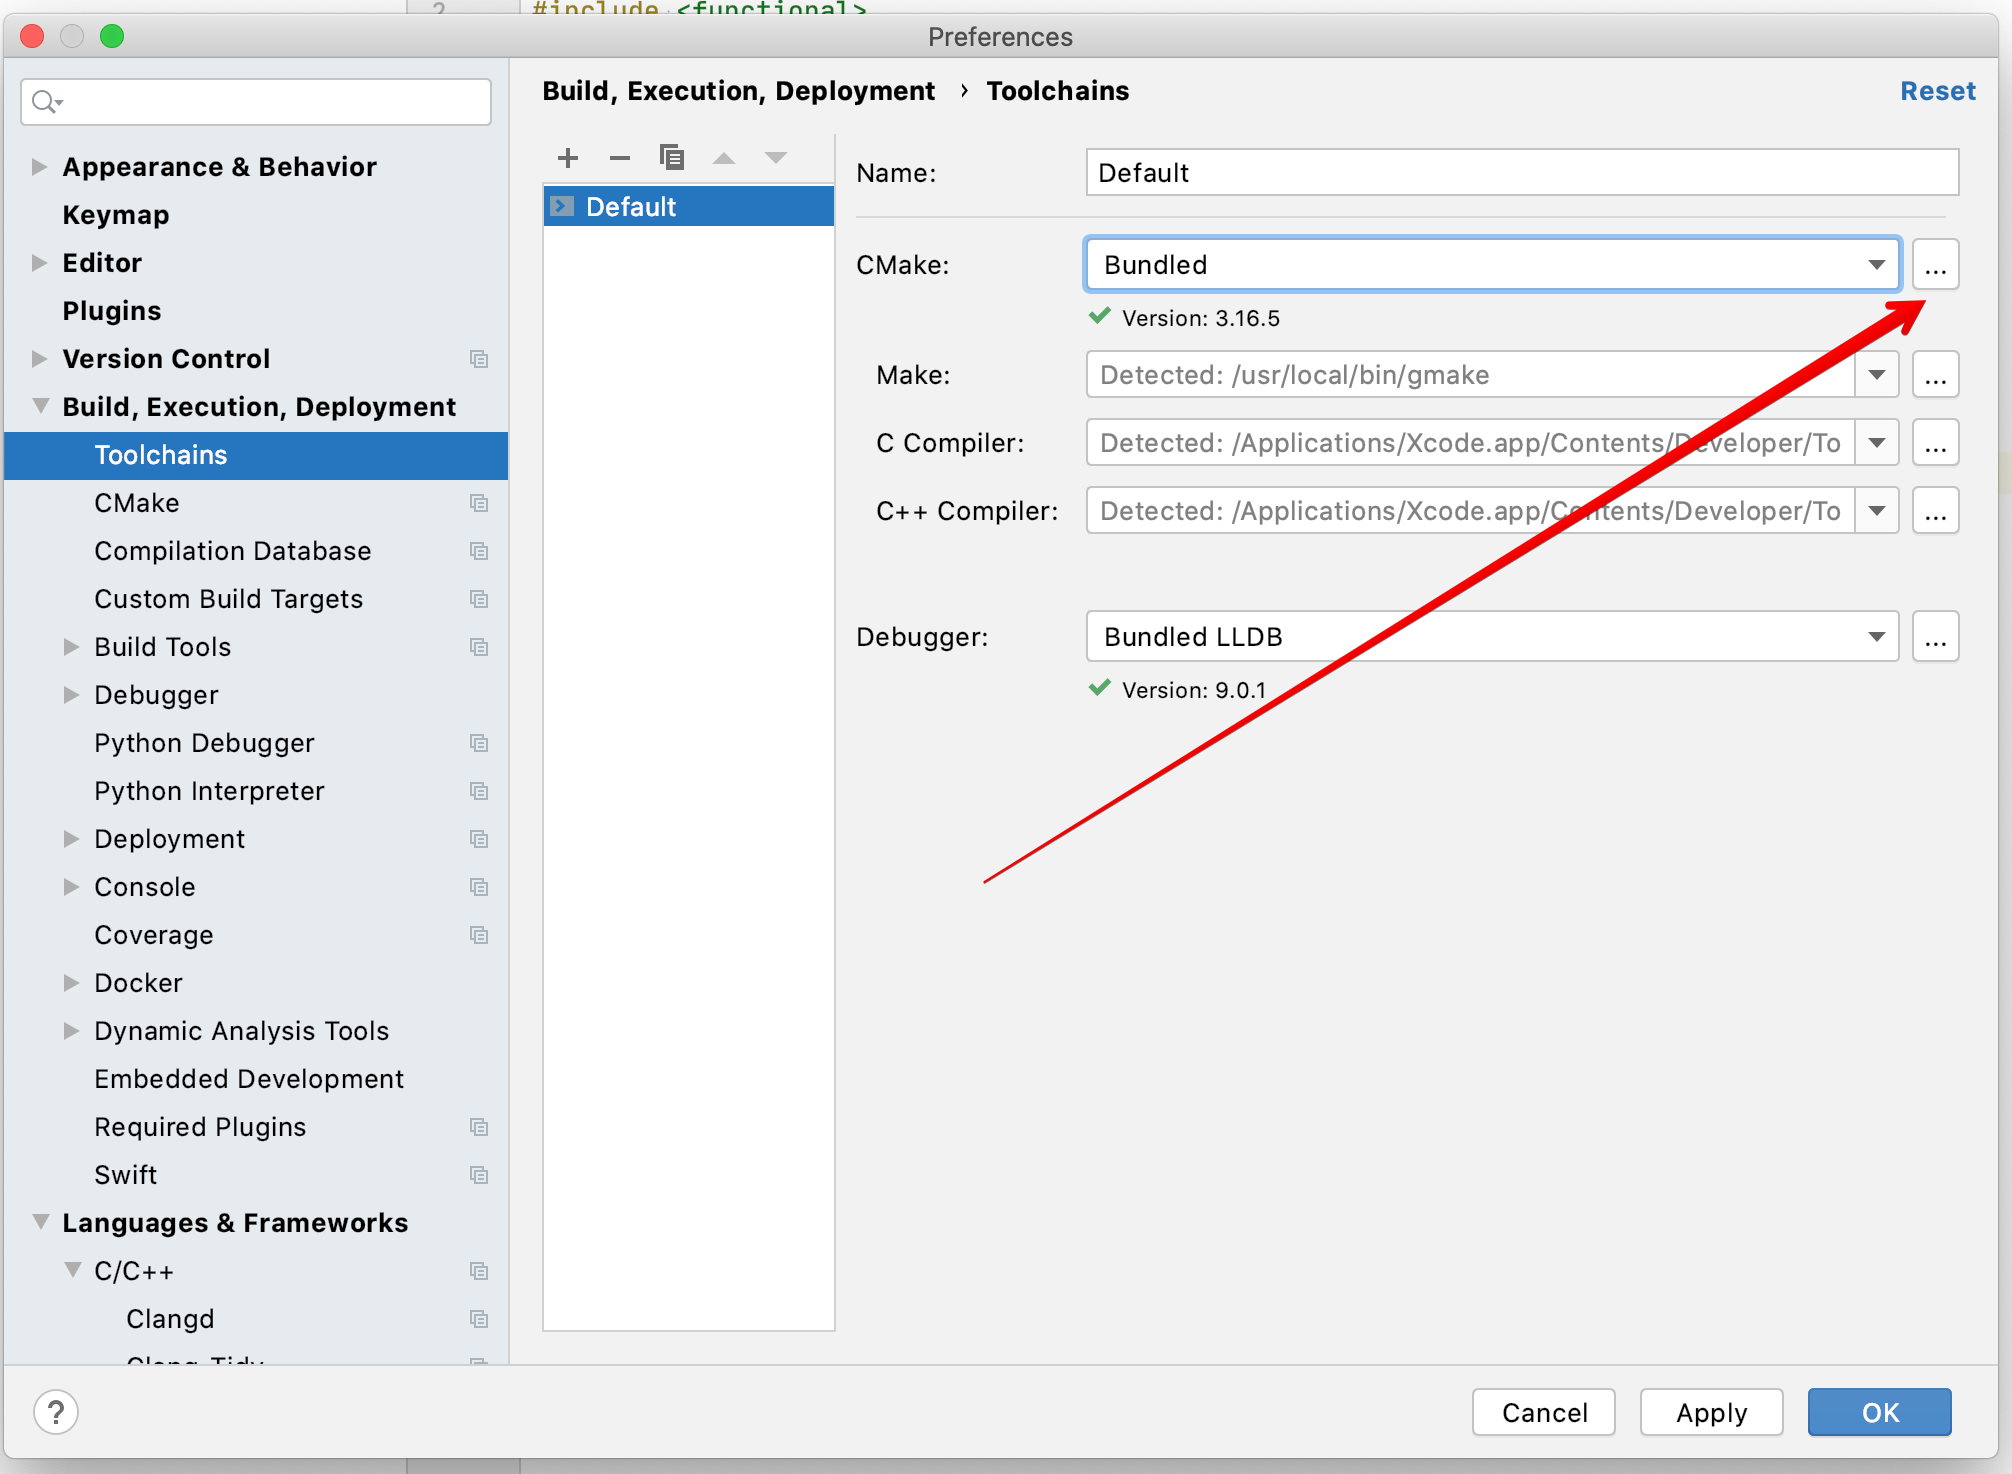Image resolution: width=2012 pixels, height=1474 pixels.
Task: Click the Reset link
Action: coord(1937,91)
